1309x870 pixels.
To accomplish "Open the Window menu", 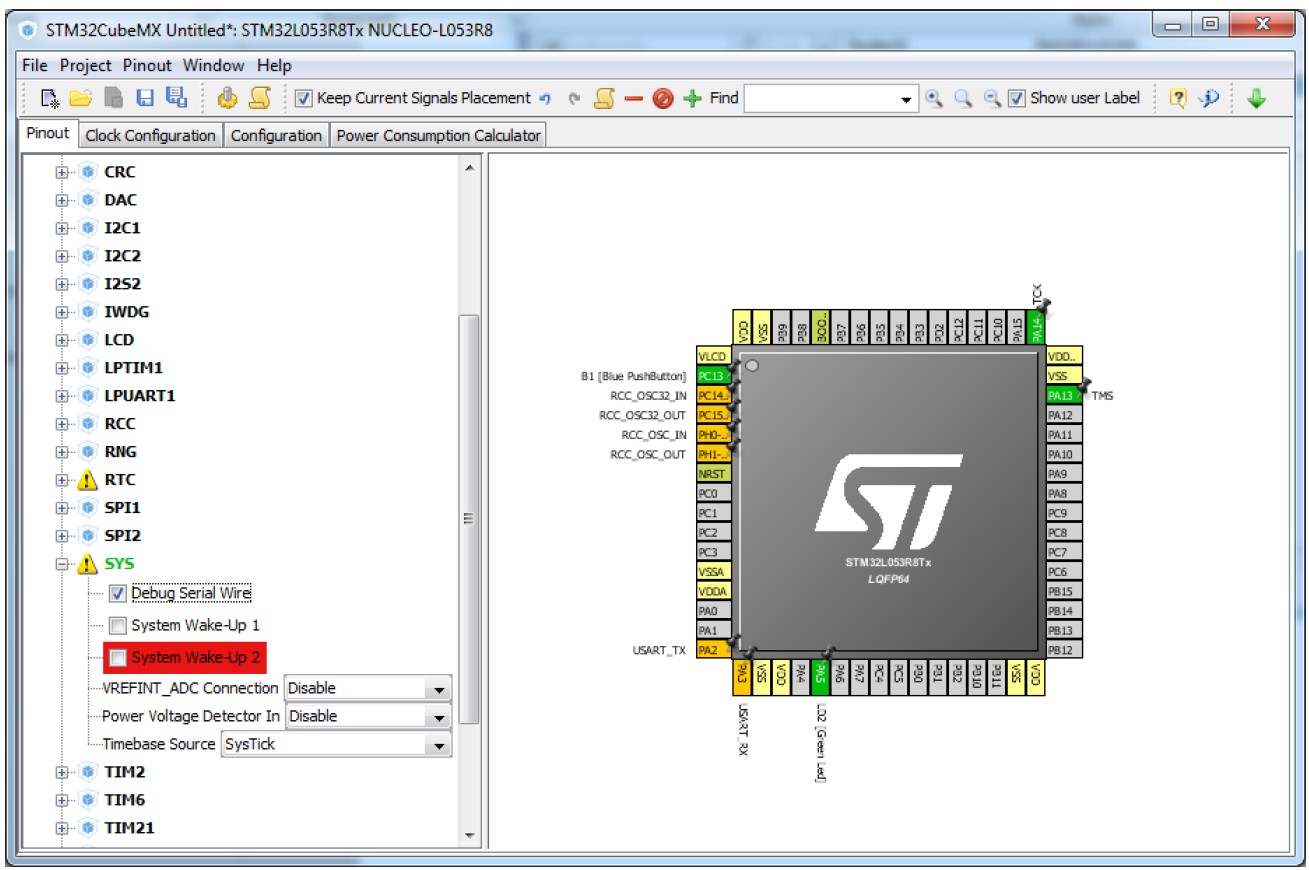I will [213, 65].
